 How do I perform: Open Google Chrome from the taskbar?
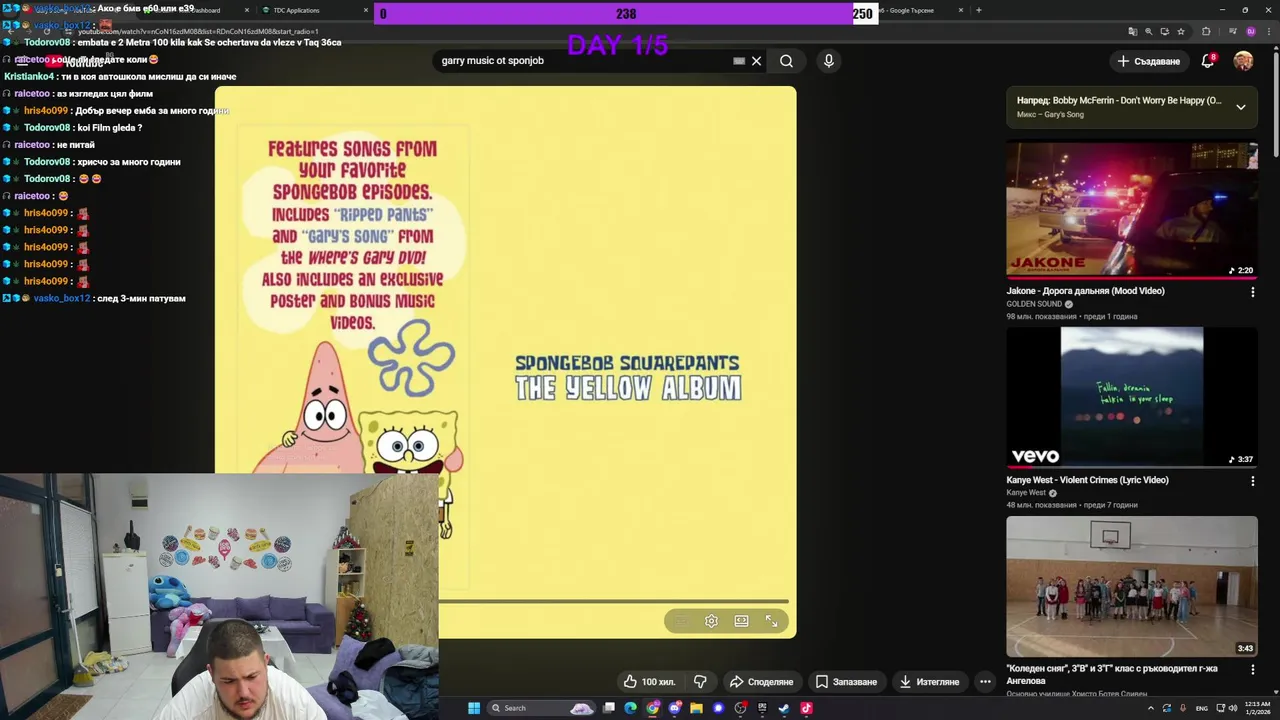(653, 708)
